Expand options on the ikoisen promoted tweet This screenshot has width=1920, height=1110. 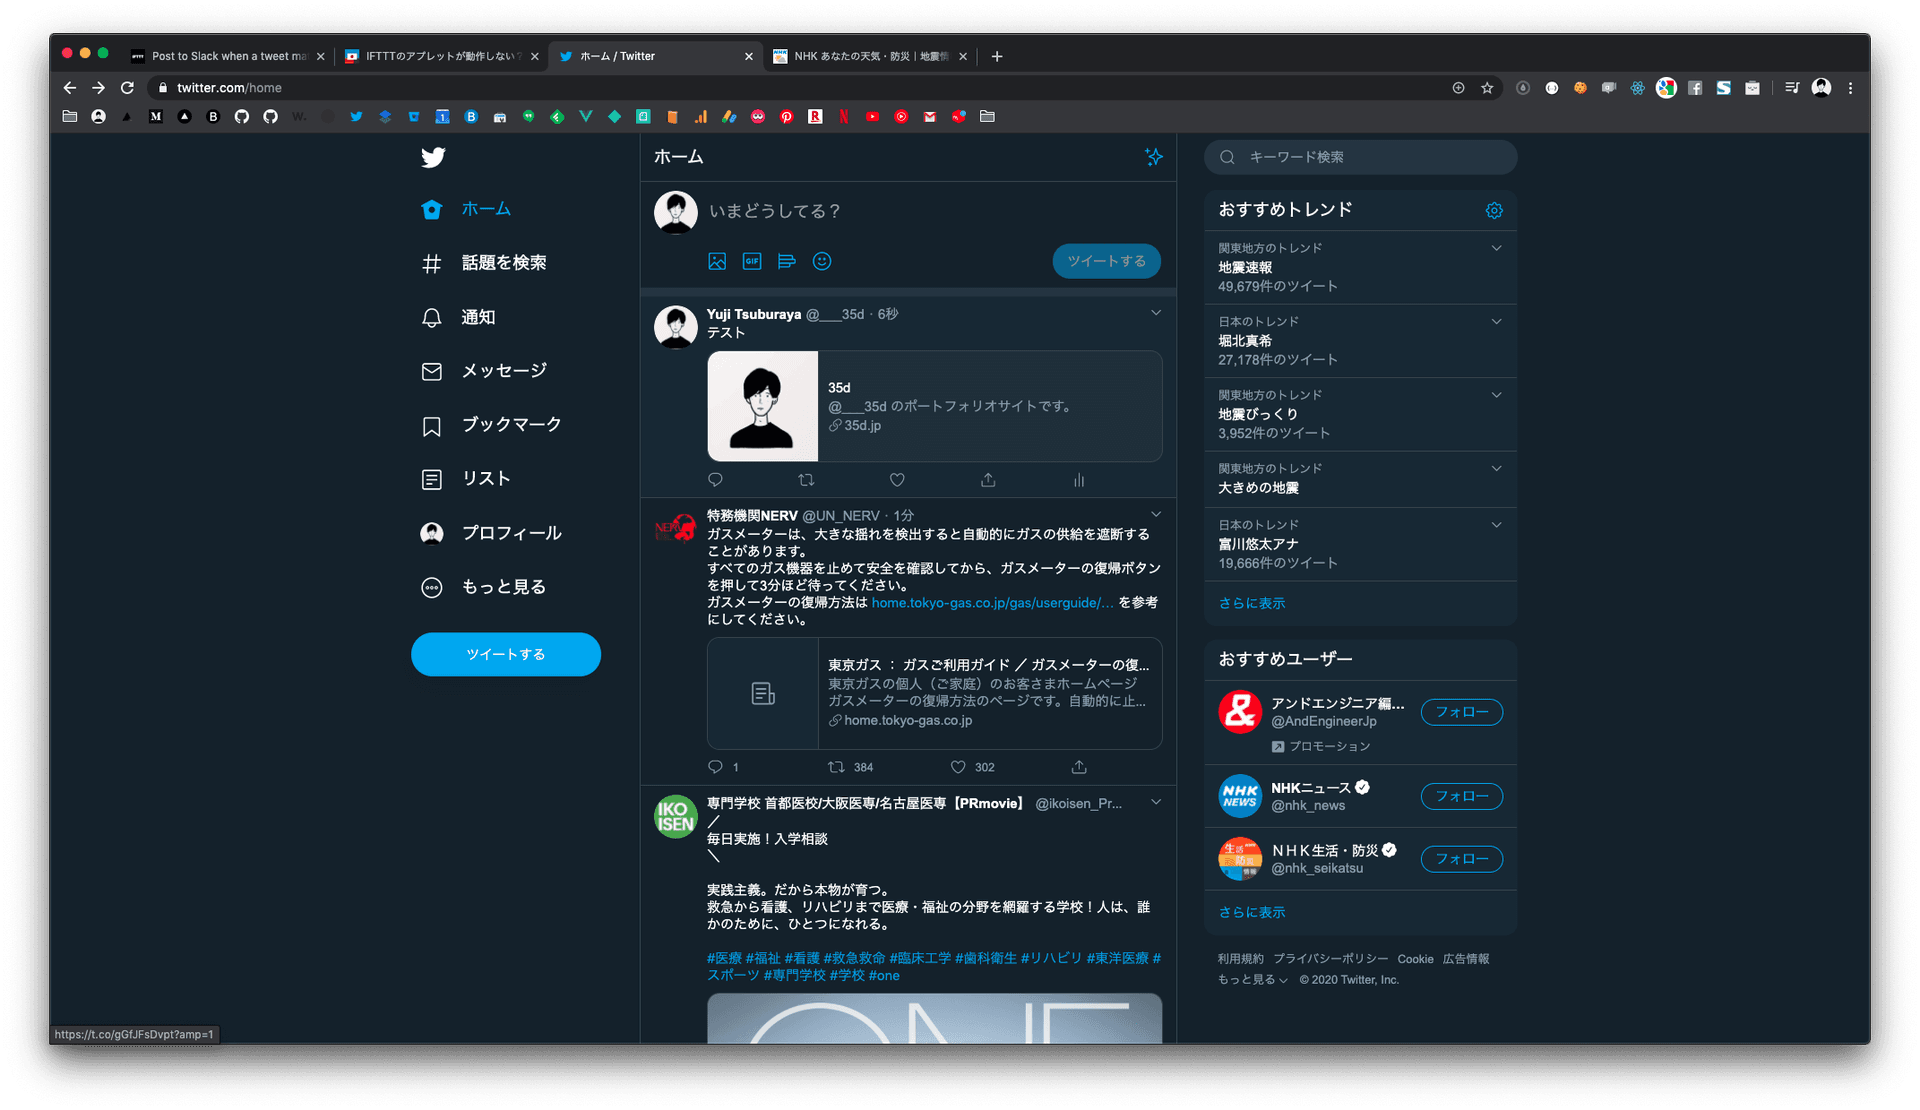1156,803
